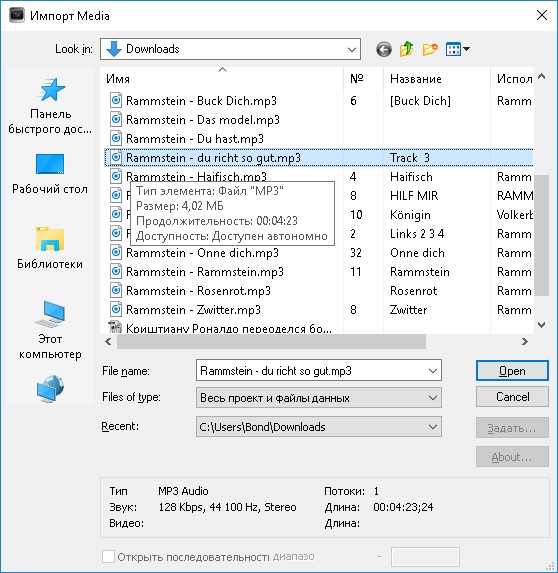
Task: Select file icon of Haifisch.mp3
Action: (116, 177)
